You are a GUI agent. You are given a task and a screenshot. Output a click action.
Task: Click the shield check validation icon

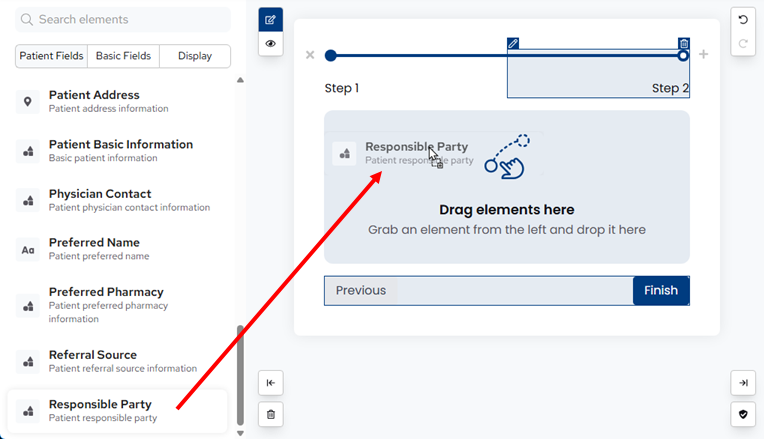[743, 413]
